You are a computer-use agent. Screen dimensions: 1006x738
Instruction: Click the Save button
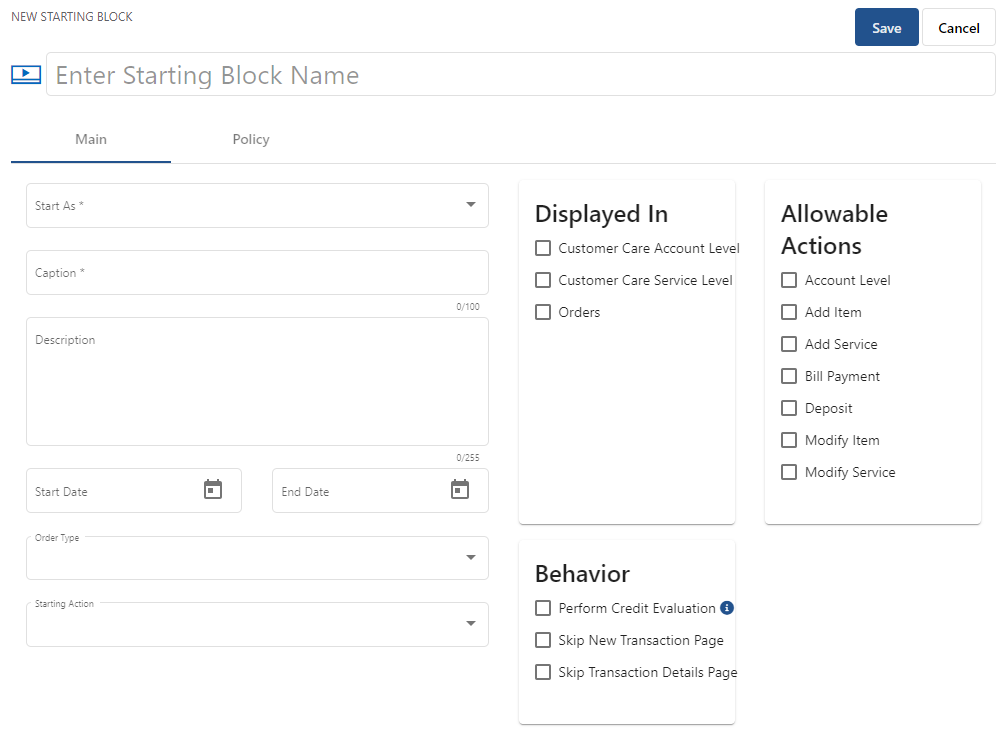click(886, 28)
